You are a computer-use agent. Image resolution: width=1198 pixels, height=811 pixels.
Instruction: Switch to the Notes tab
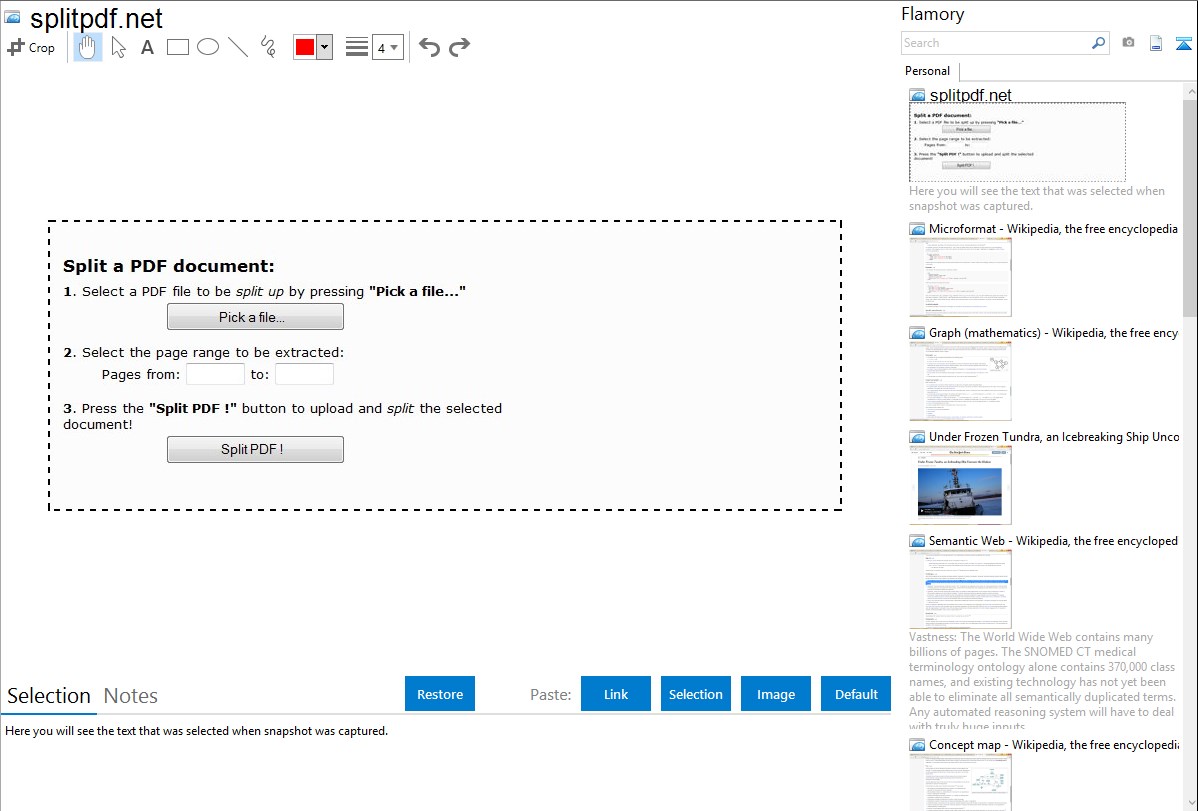(x=131, y=696)
